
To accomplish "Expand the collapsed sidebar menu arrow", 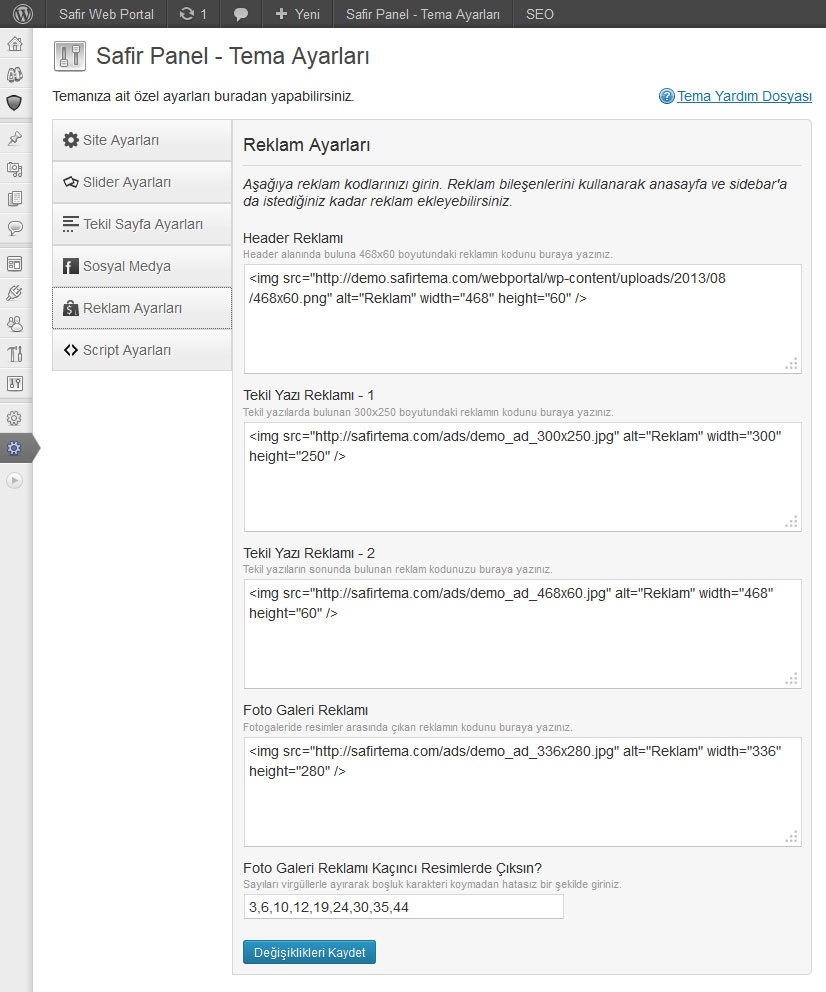I will [15, 480].
